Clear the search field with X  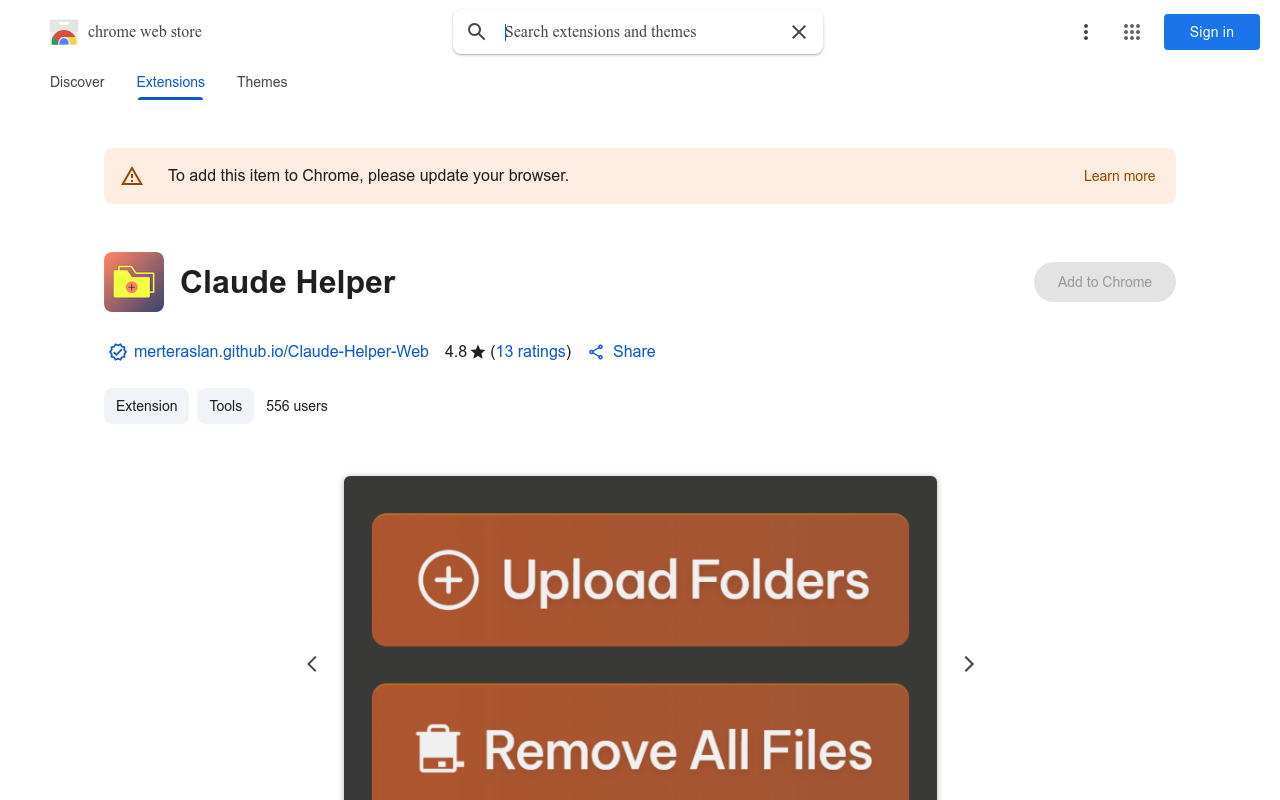click(799, 32)
